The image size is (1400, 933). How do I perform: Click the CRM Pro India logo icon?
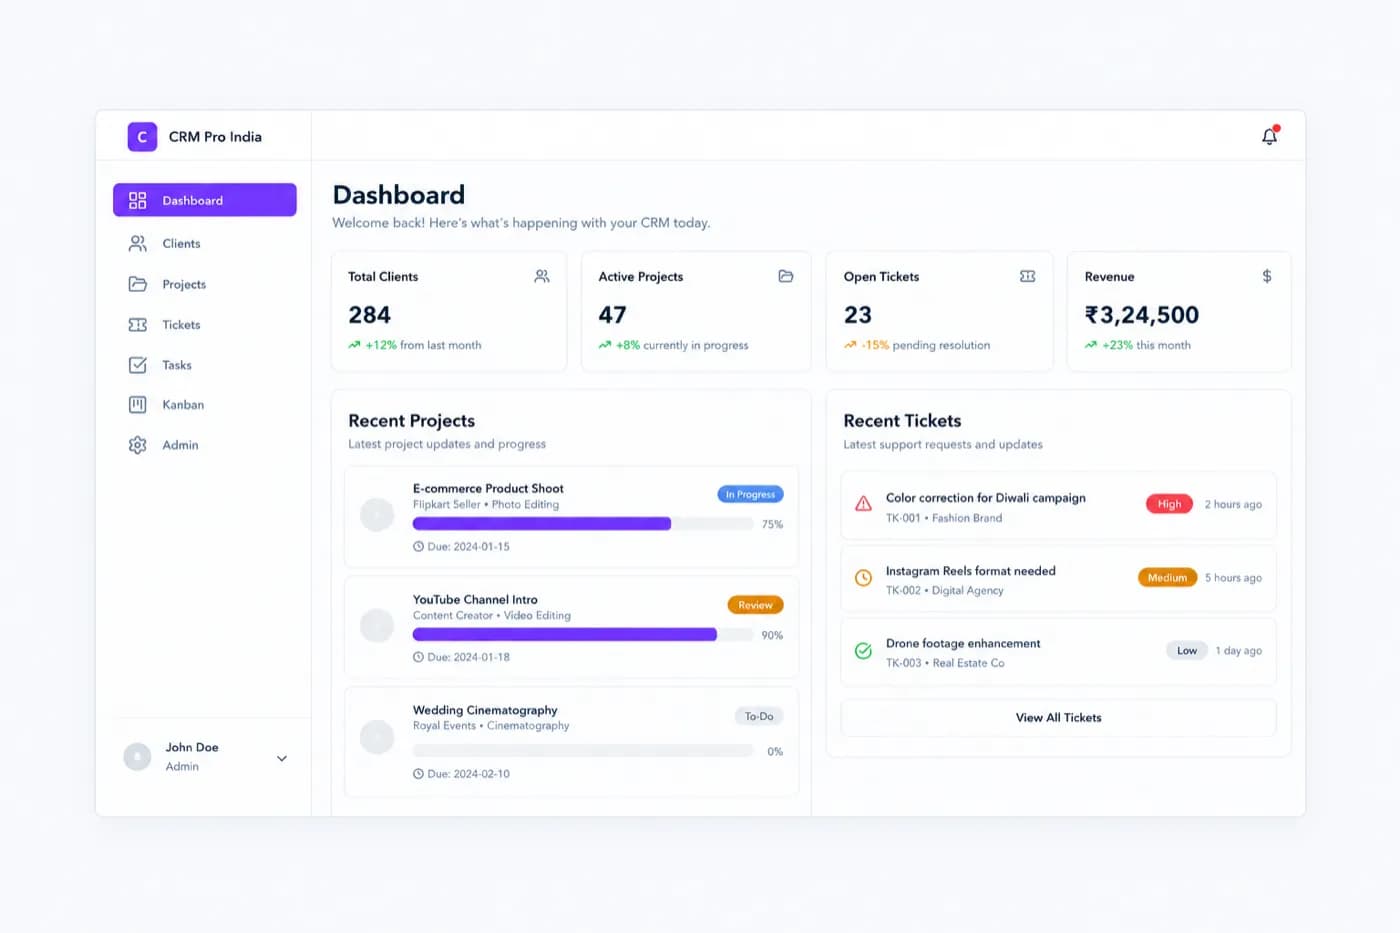pos(142,137)
